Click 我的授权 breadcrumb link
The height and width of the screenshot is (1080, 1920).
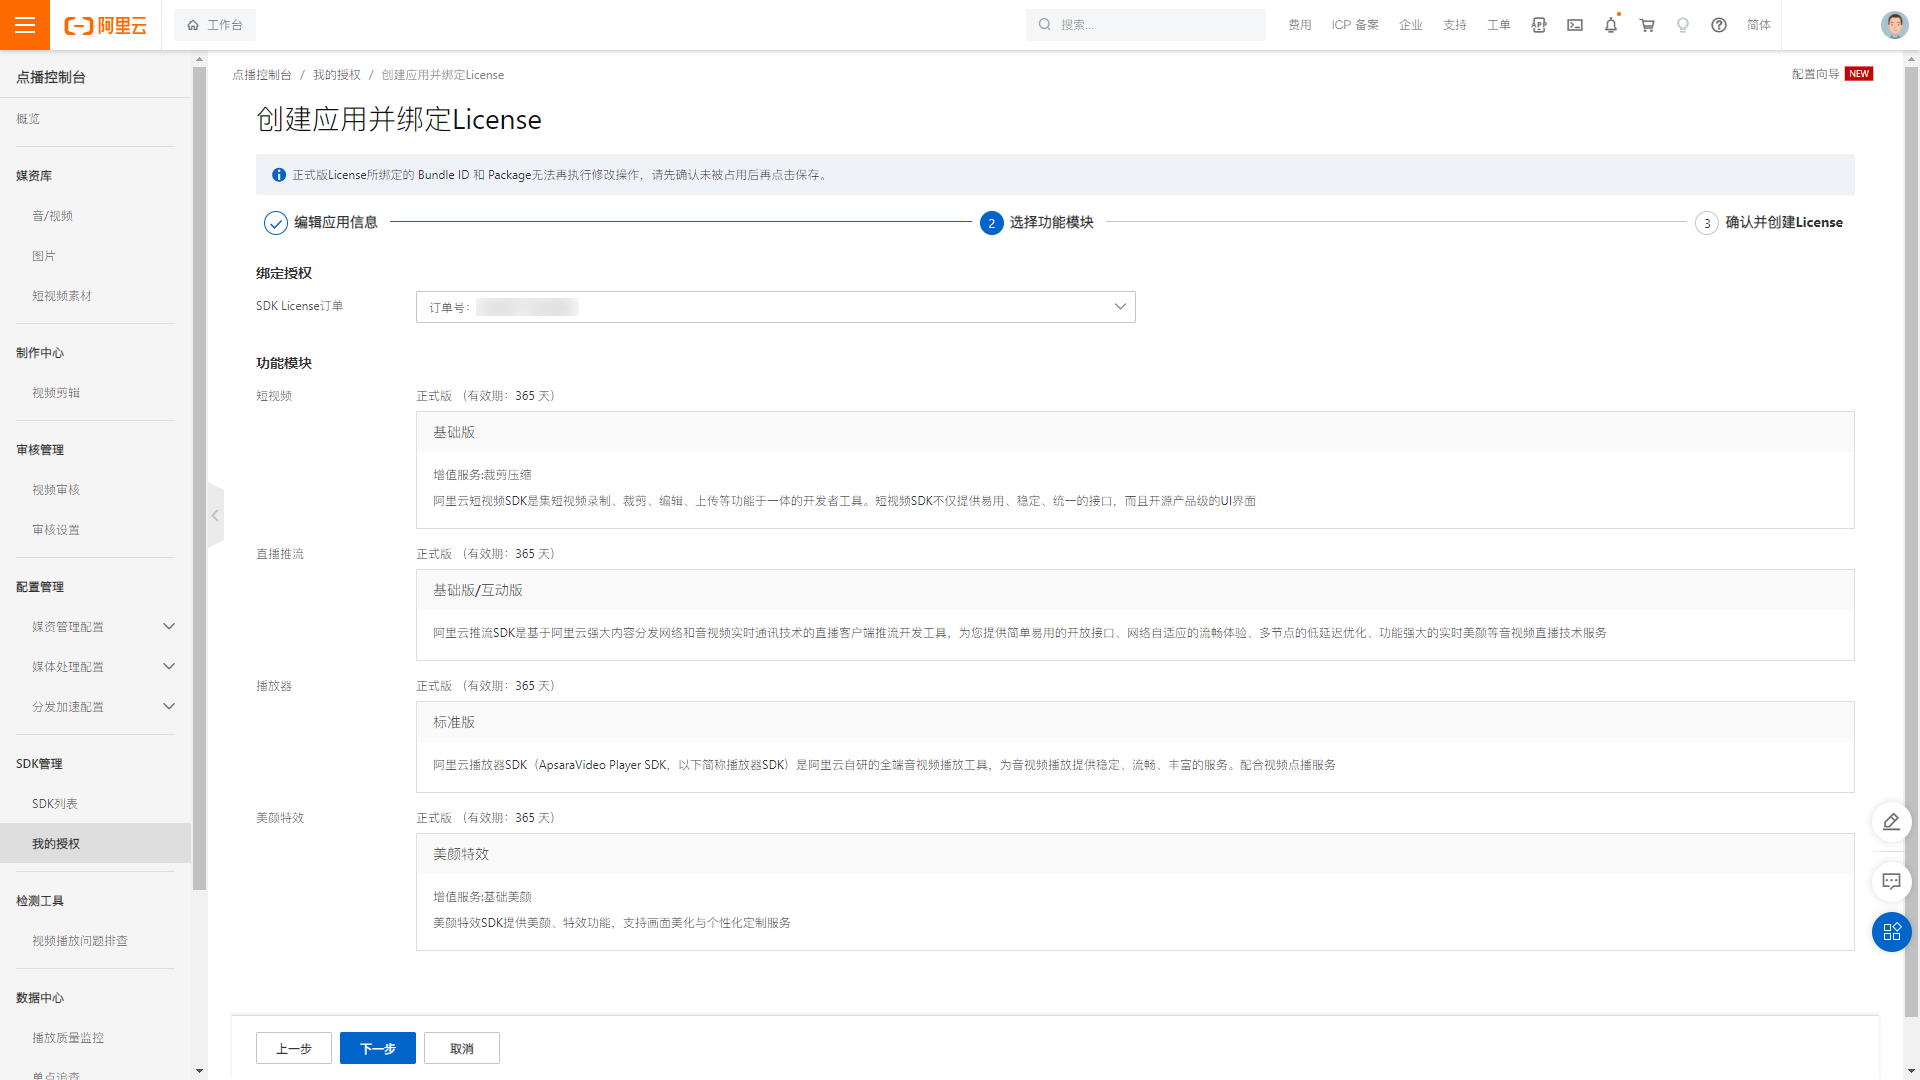click(336, 75)
